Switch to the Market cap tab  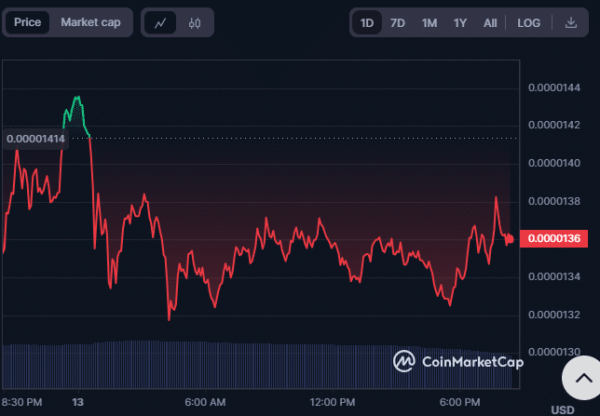tap(91, 22)
